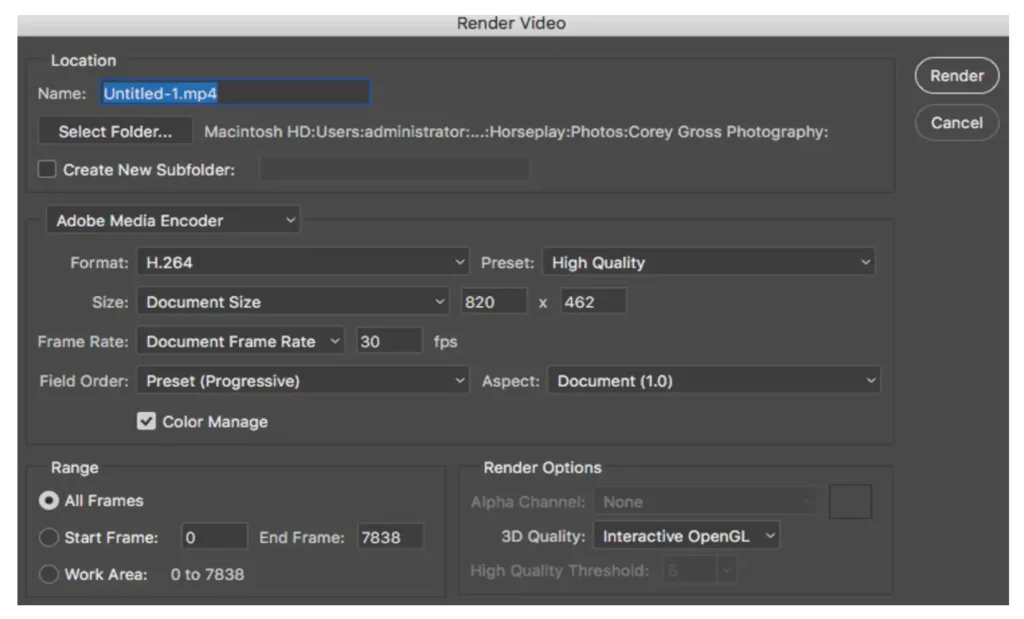This screenshot has width=1024, height=619.
Task: Select the Work Area radio option
Action: 49,574
